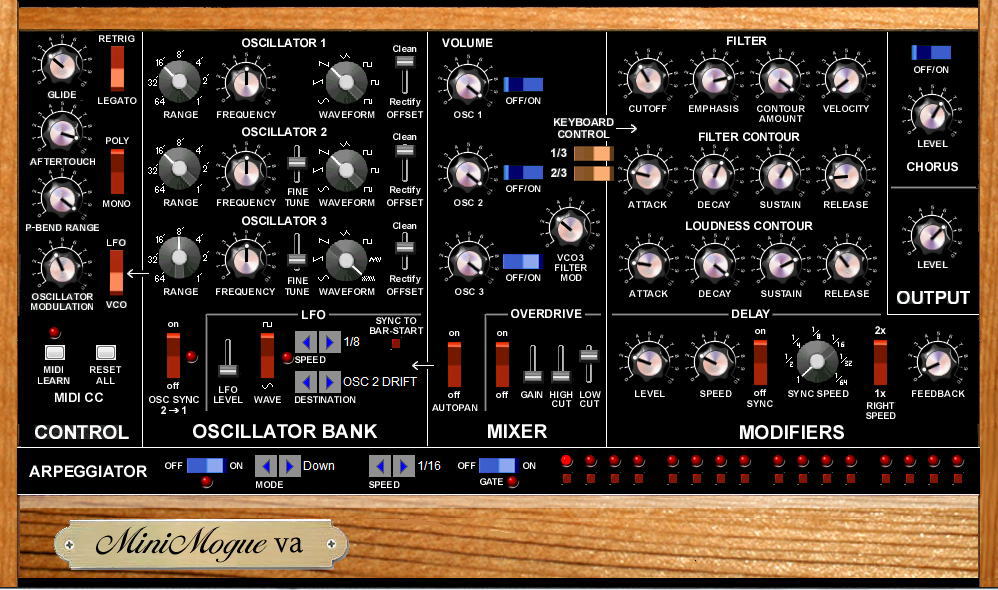The image size is (998, 590).
Task: Click Oscillator 2 Range knob
Action: [x=179, y=169]
